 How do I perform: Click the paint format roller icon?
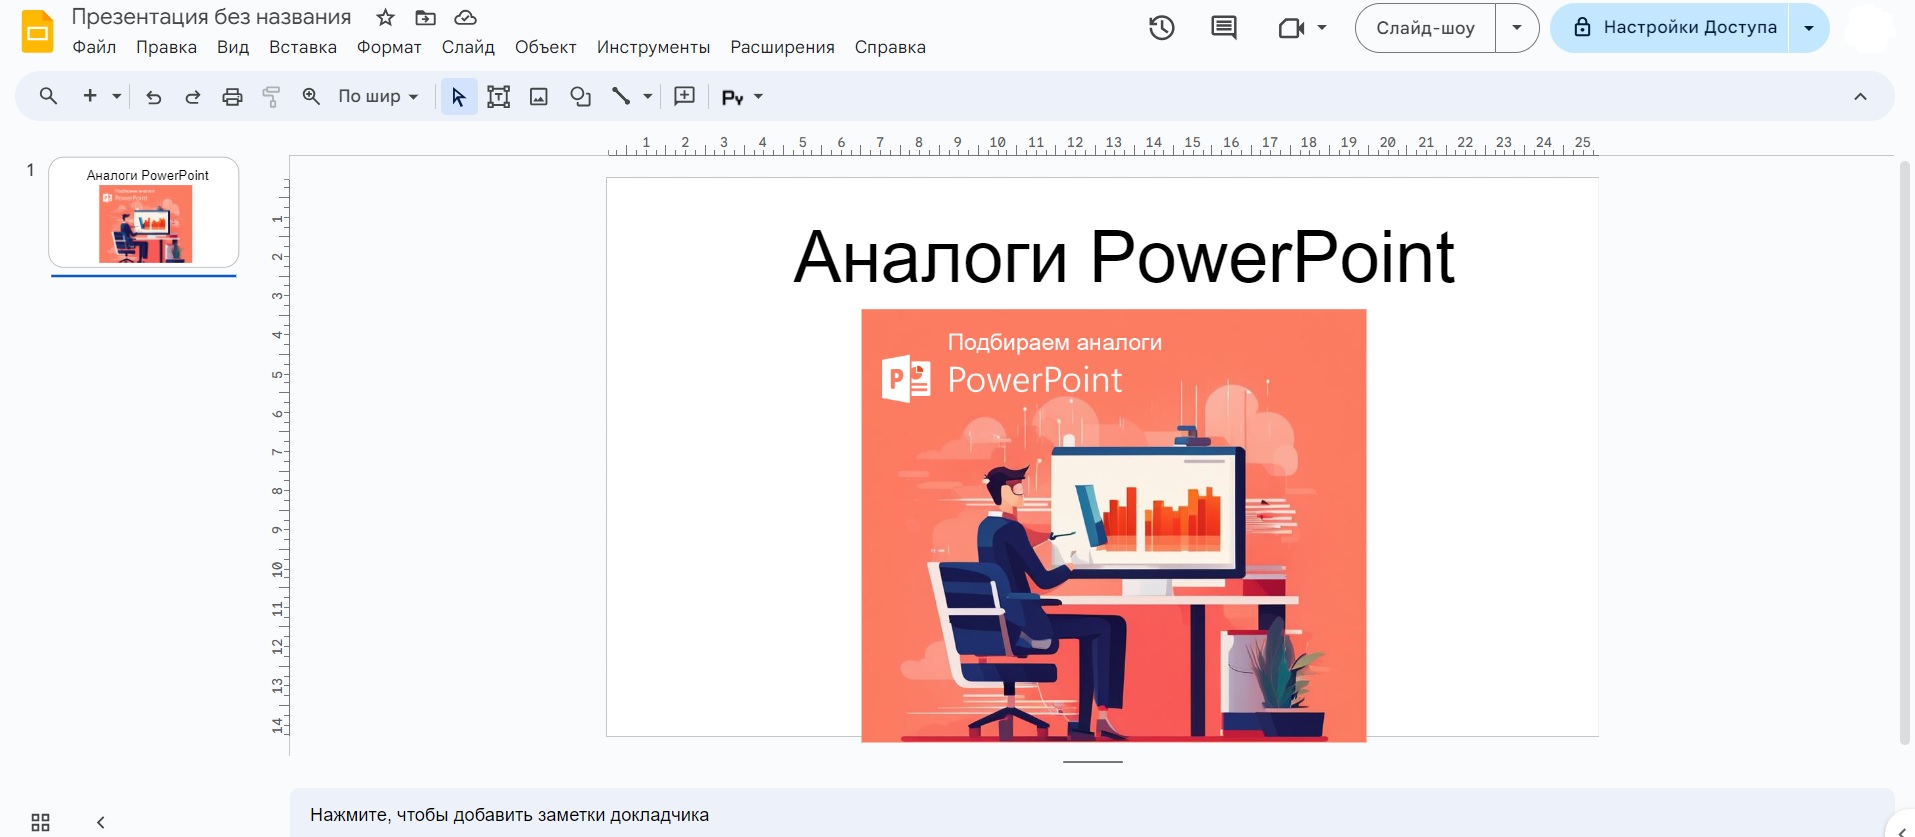[x=271, y=96]
